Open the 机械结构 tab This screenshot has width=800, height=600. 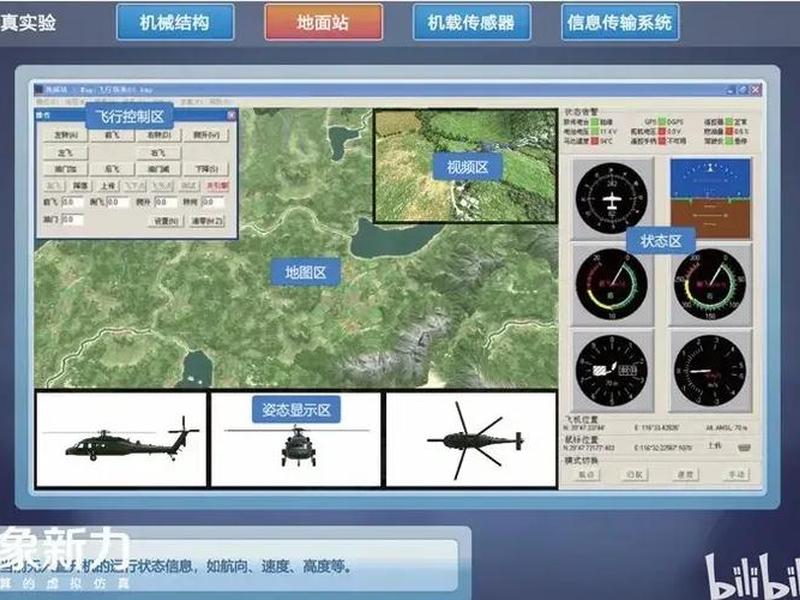pos(175,22)
